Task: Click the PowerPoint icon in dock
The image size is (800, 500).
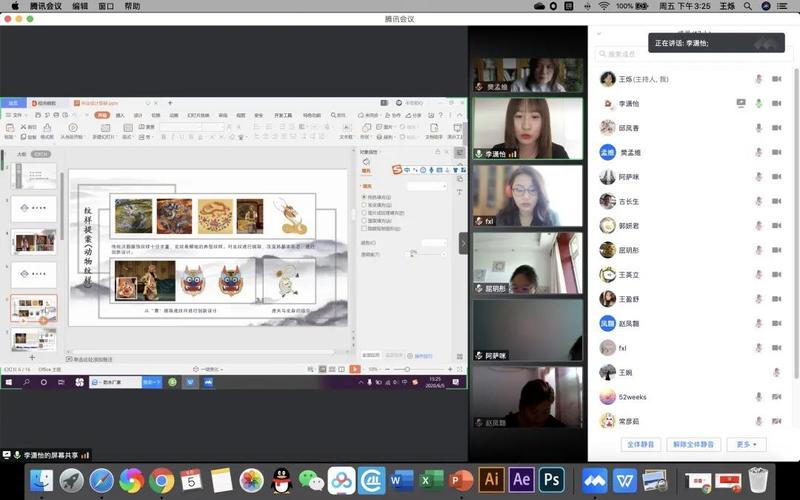Action: click(x=461, y=481)
